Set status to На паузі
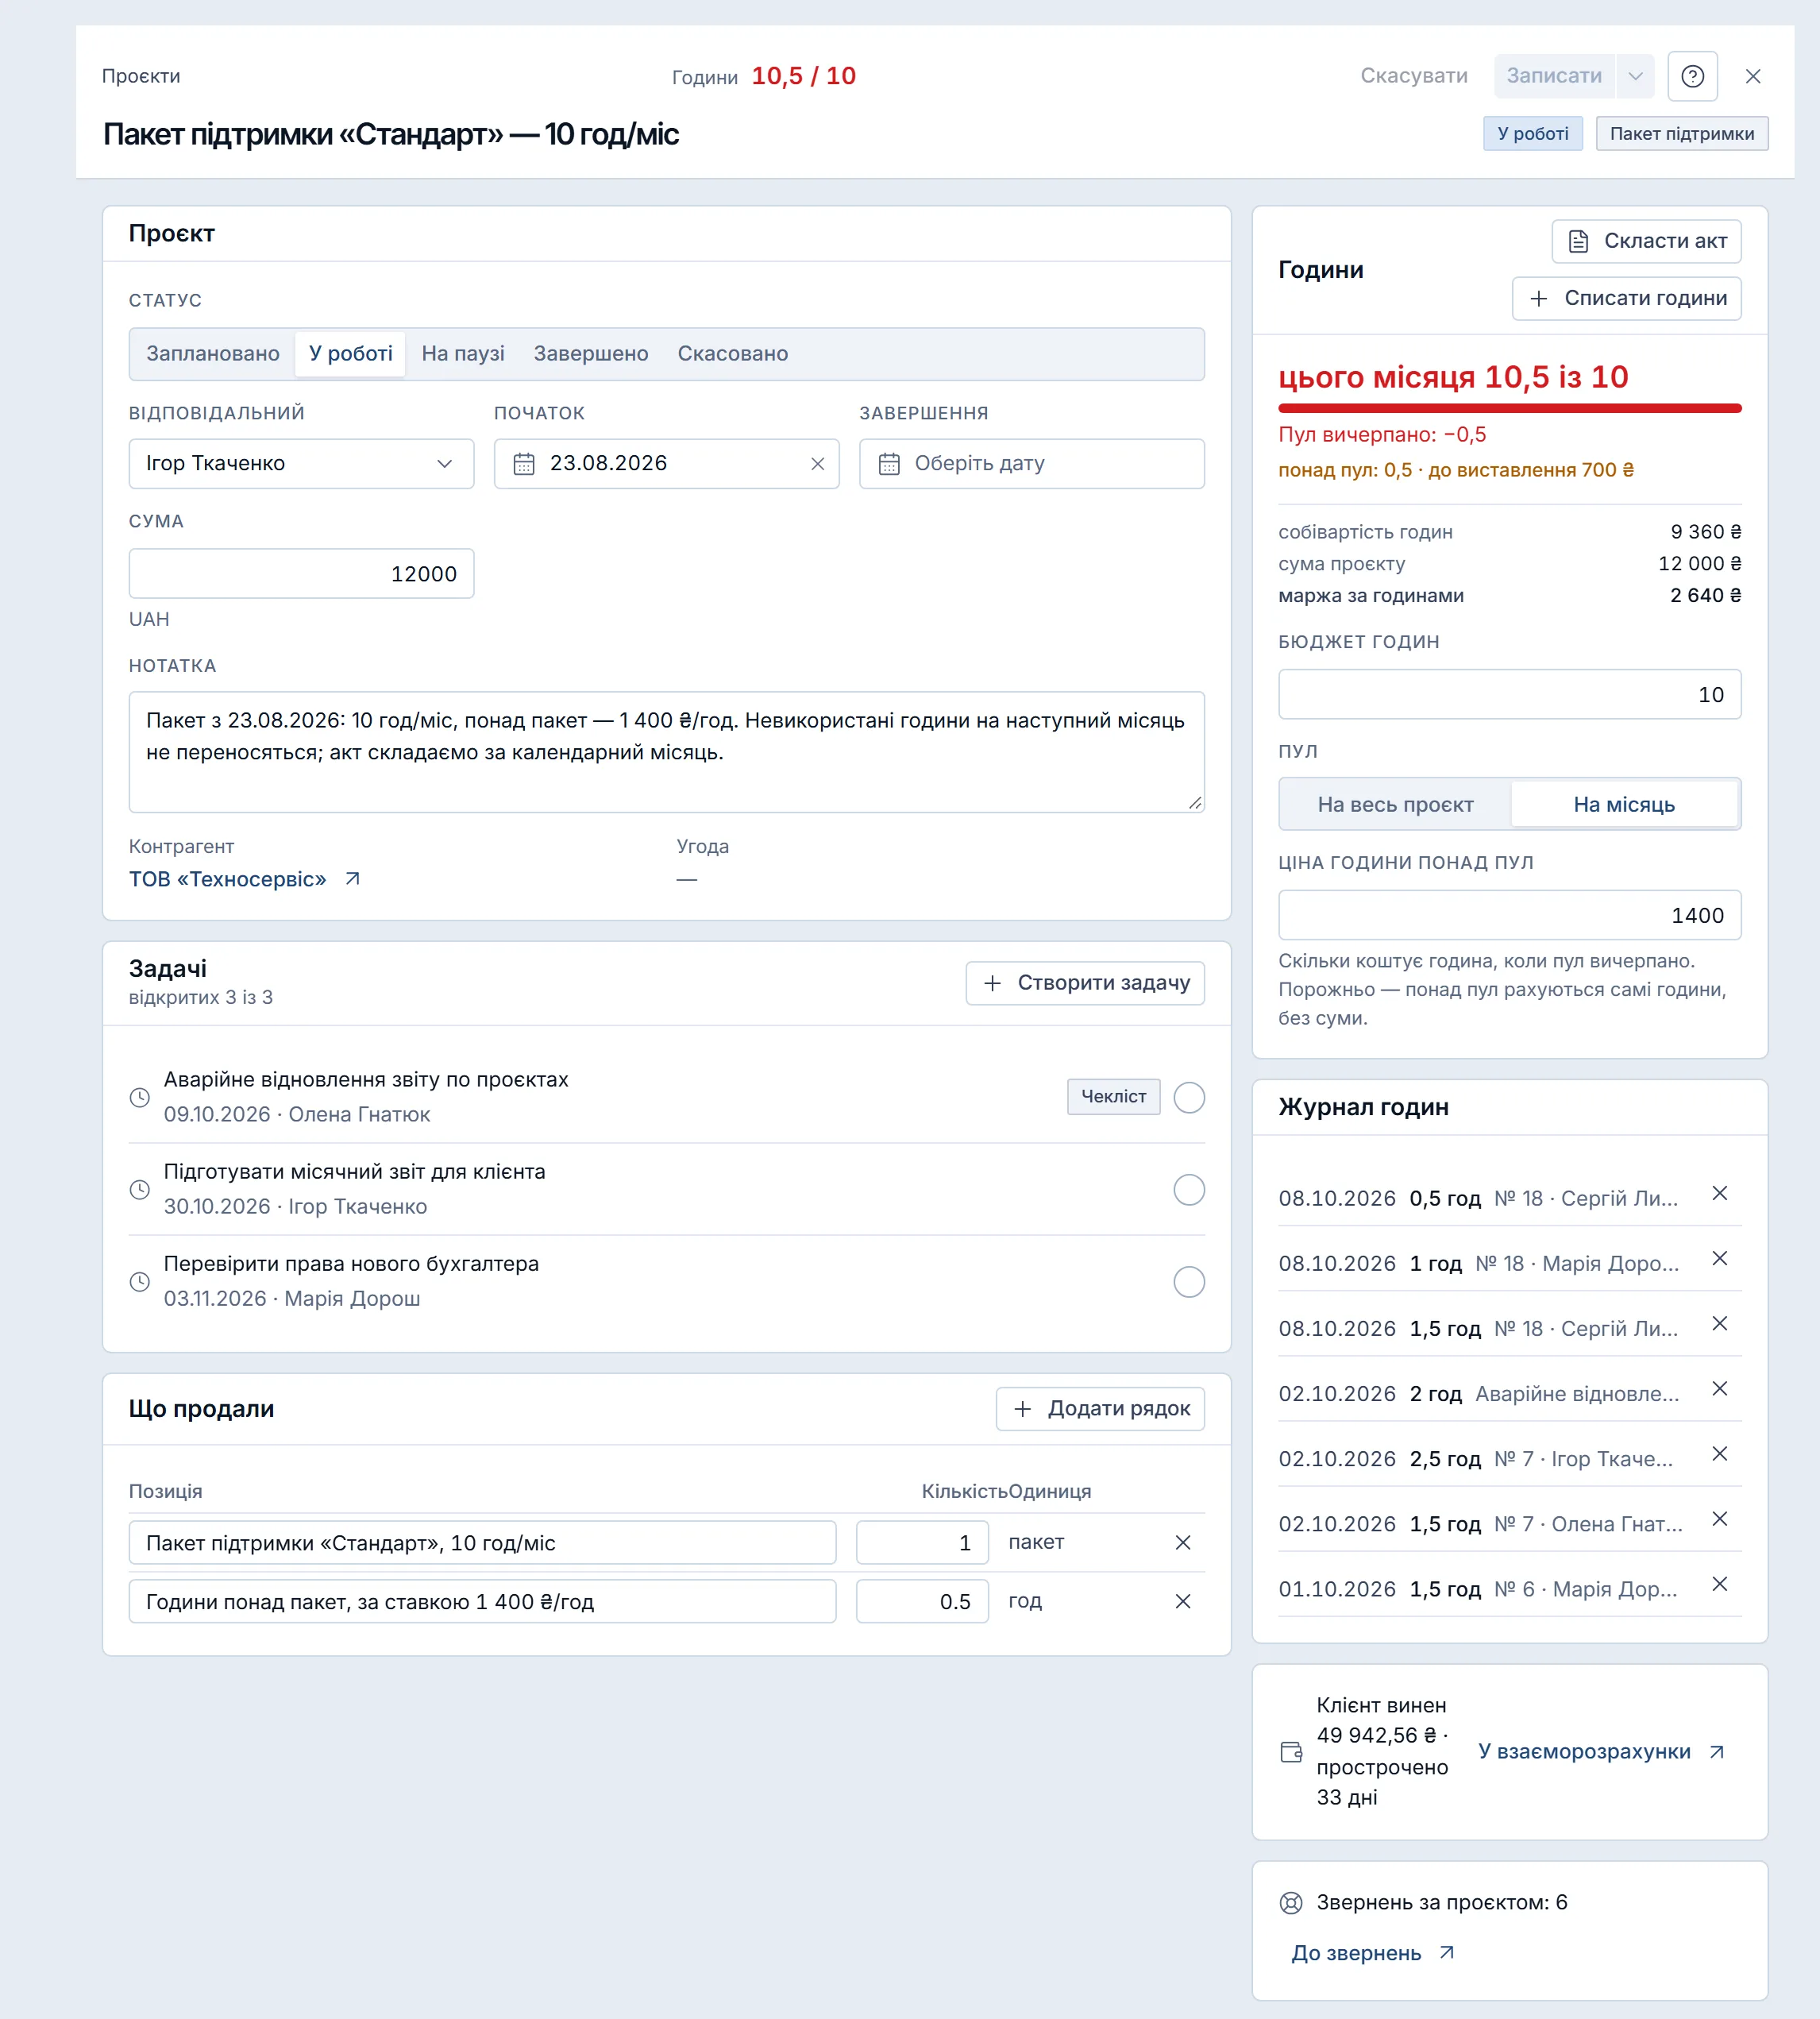This screenshot has width=1820, height=2019. click(463, 354)
